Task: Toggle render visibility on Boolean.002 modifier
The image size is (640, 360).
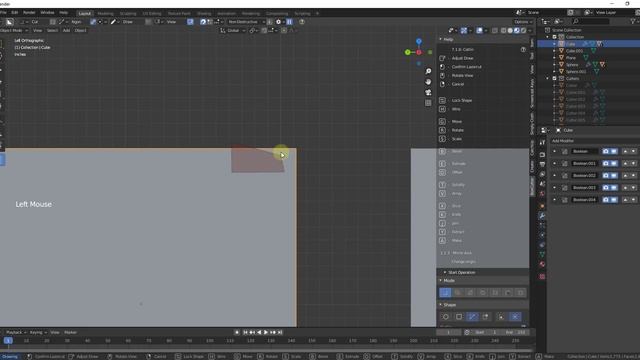Action: click(x=606, y=176)
